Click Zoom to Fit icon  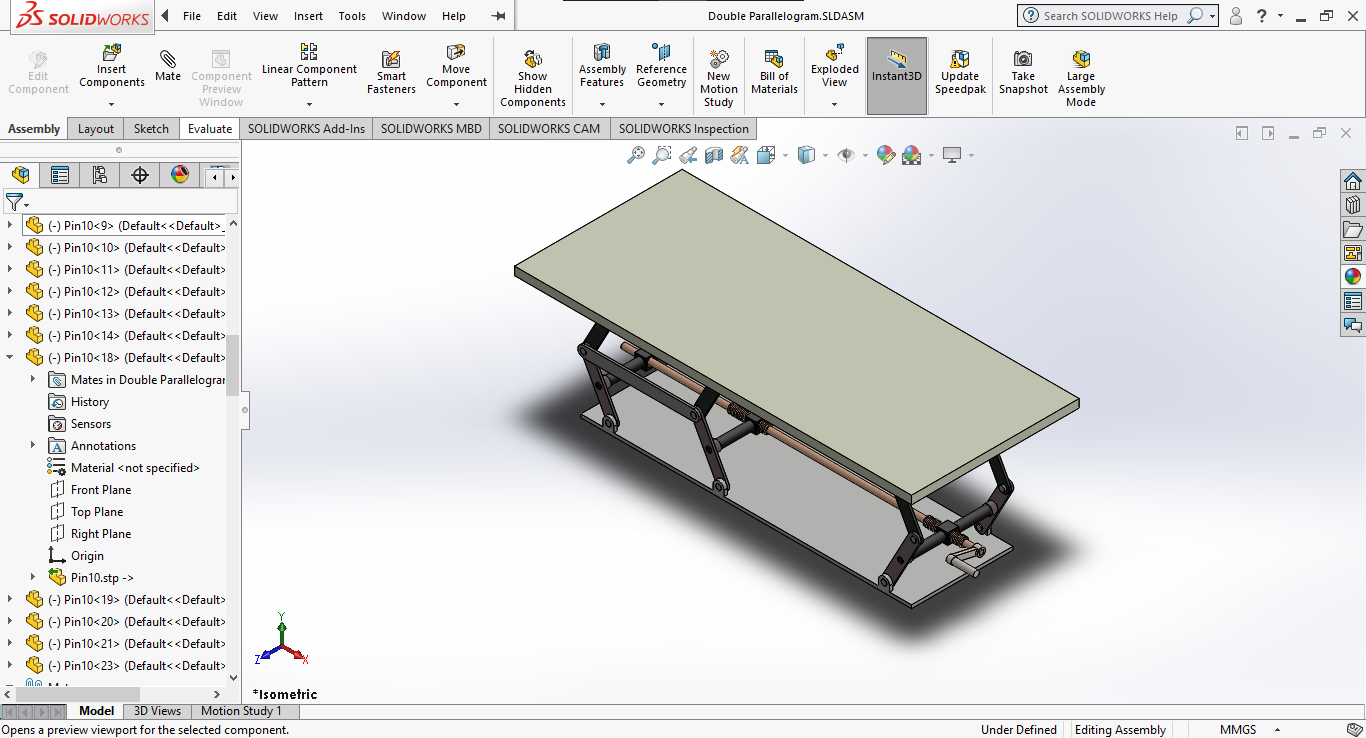click(636, 155)
